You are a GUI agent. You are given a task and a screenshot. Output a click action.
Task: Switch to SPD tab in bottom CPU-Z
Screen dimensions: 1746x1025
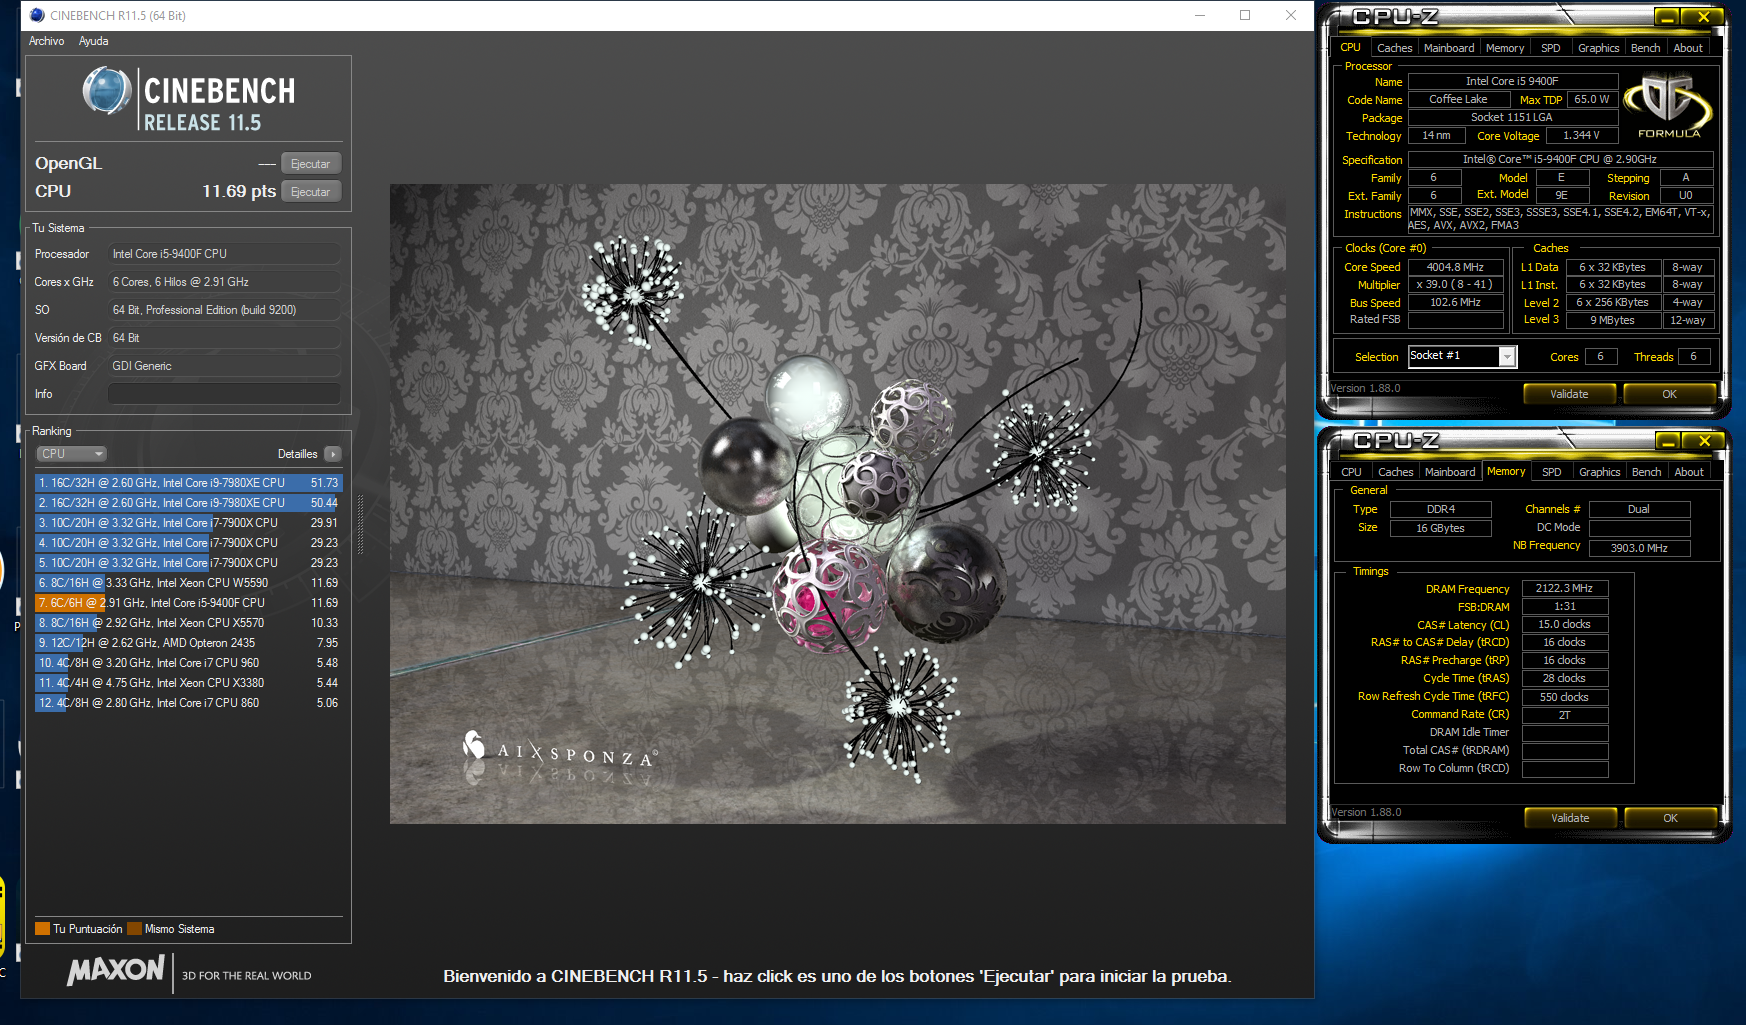(x=1552, y=472)
